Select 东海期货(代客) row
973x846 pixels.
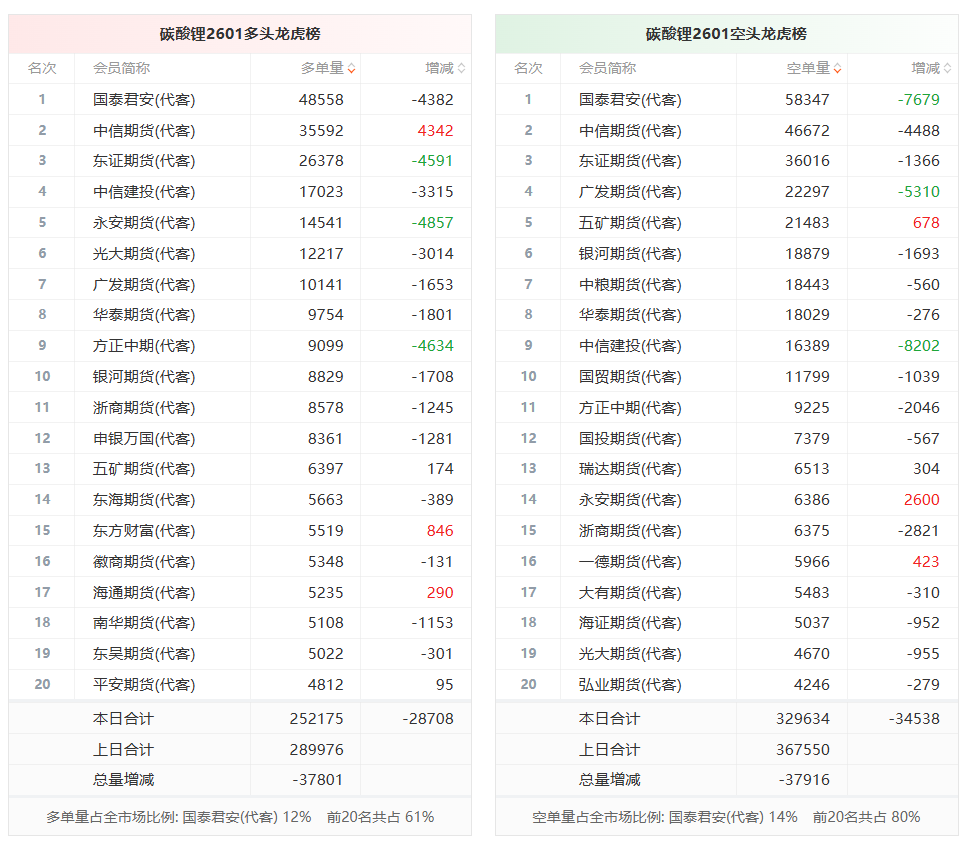click(x=240, y=500)
